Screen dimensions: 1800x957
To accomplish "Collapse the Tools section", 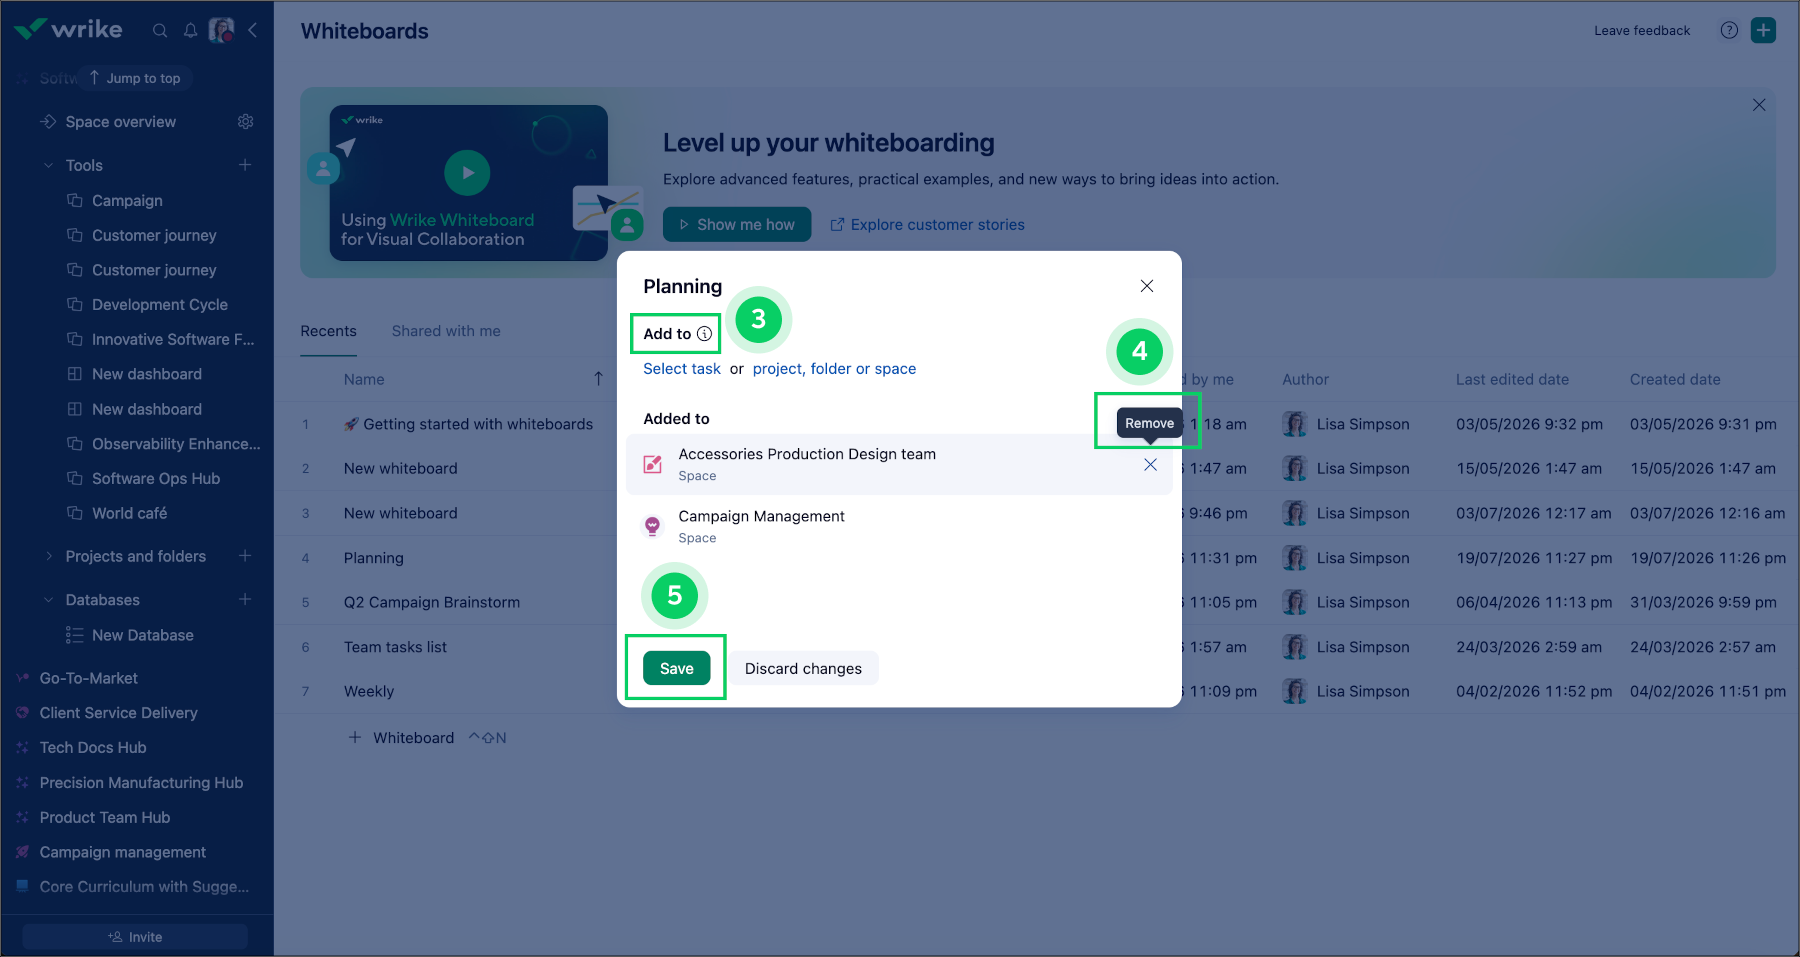I will point(48,165).
